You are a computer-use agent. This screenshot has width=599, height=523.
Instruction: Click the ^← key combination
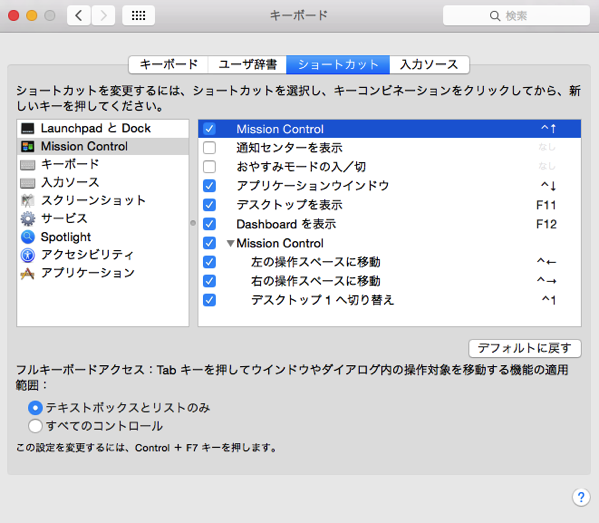547,262
